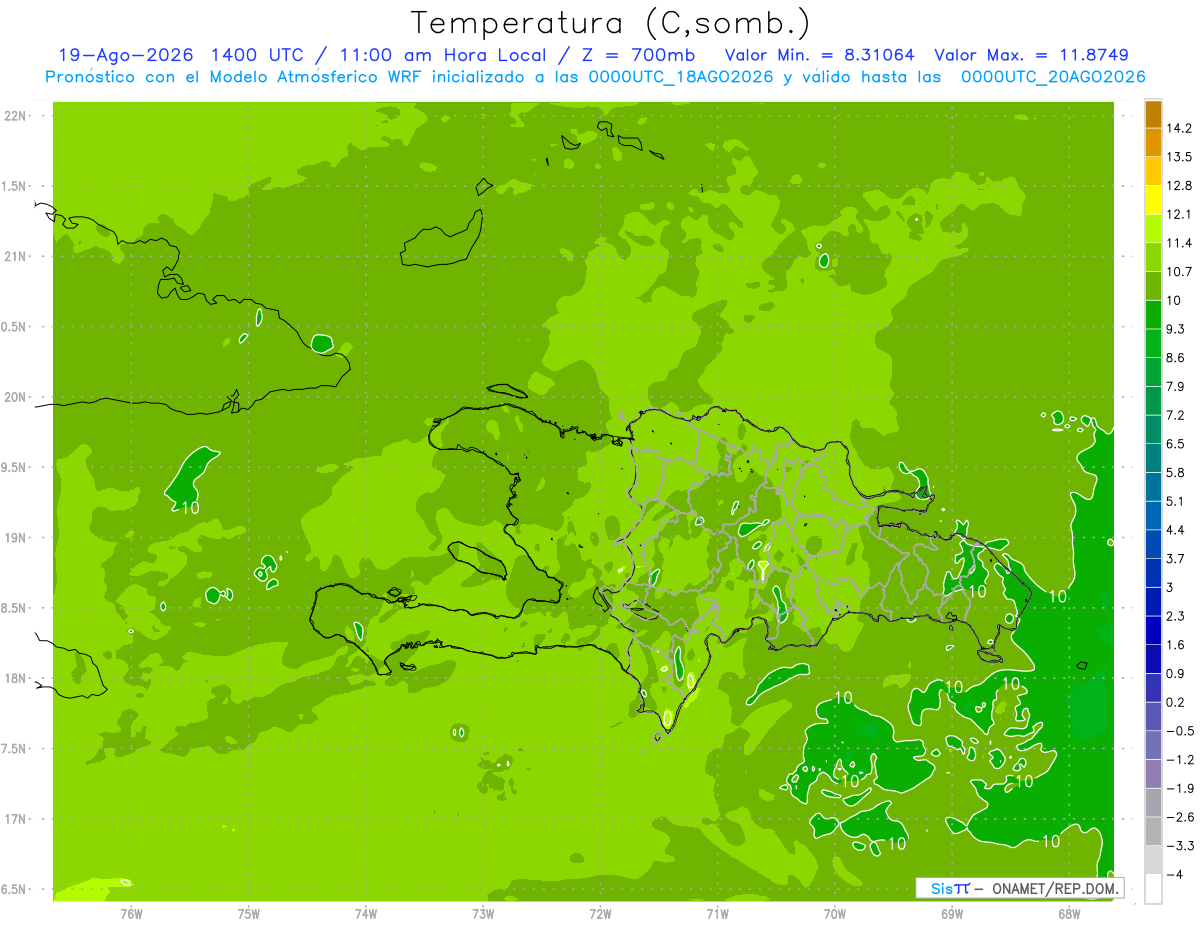
Task: Click the 13.5 legend value
Action: [1179, 157]
